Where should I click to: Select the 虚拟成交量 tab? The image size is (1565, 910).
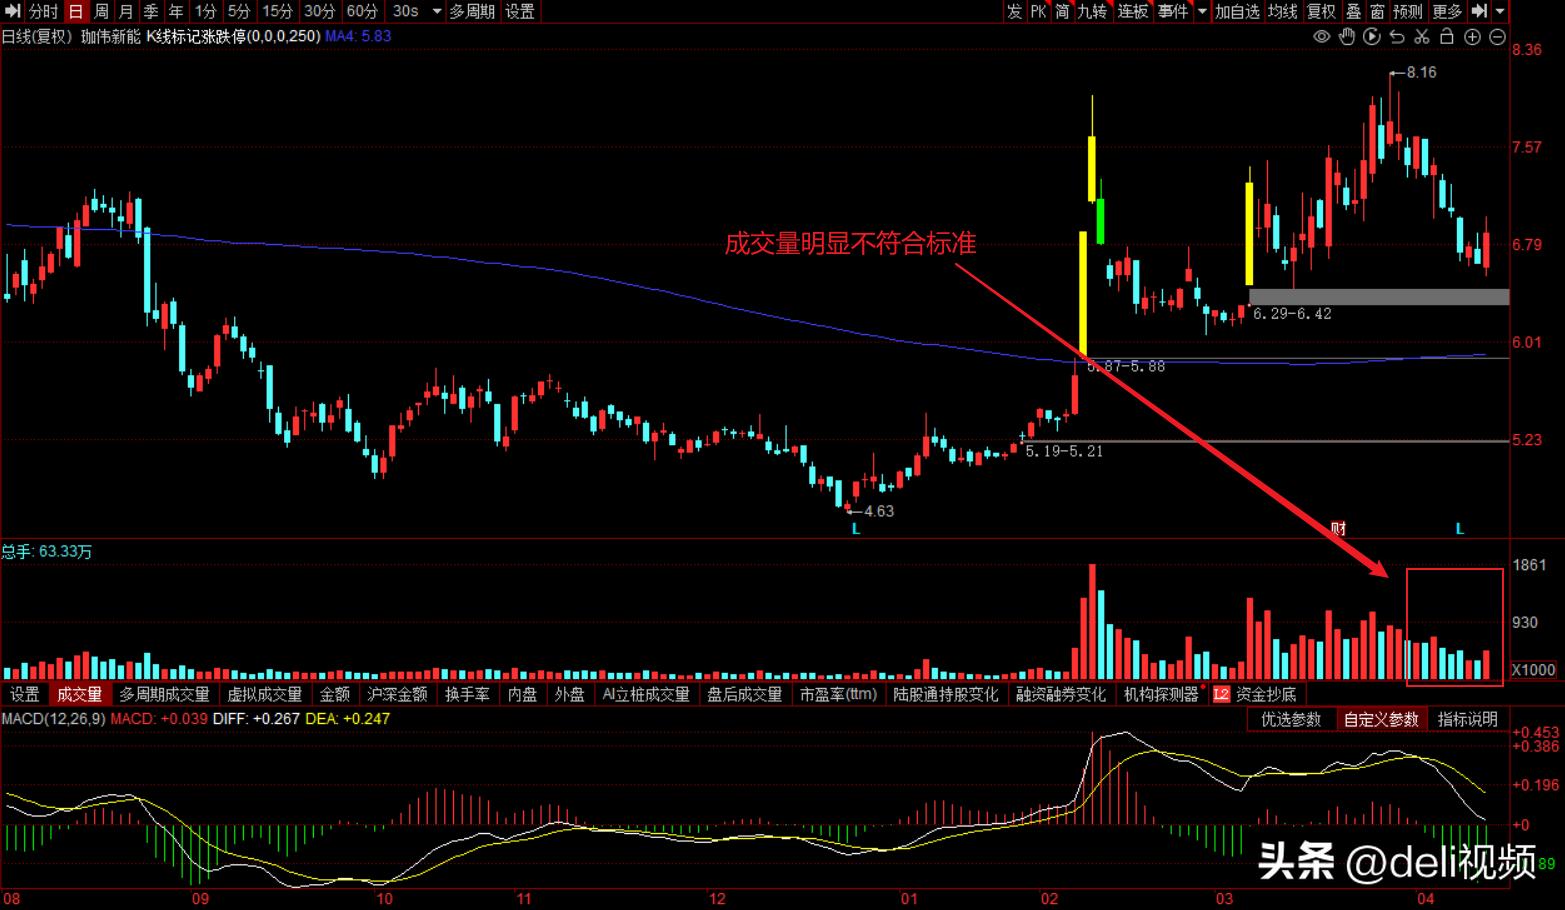[265, 694]
